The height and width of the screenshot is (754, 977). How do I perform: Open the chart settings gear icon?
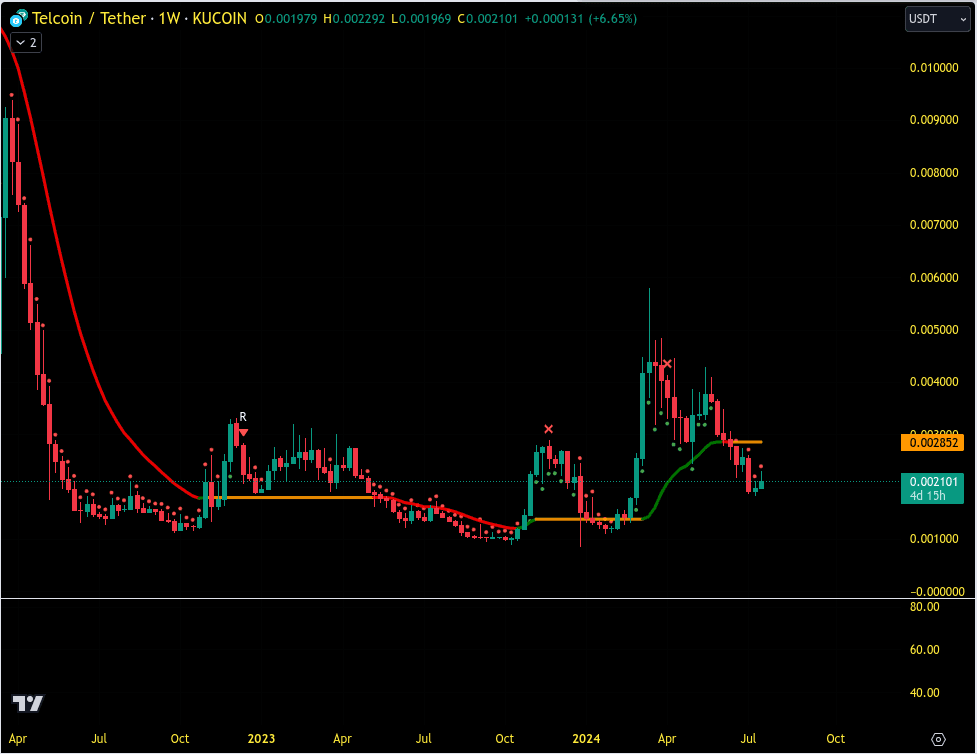click(x=938, y=739)
